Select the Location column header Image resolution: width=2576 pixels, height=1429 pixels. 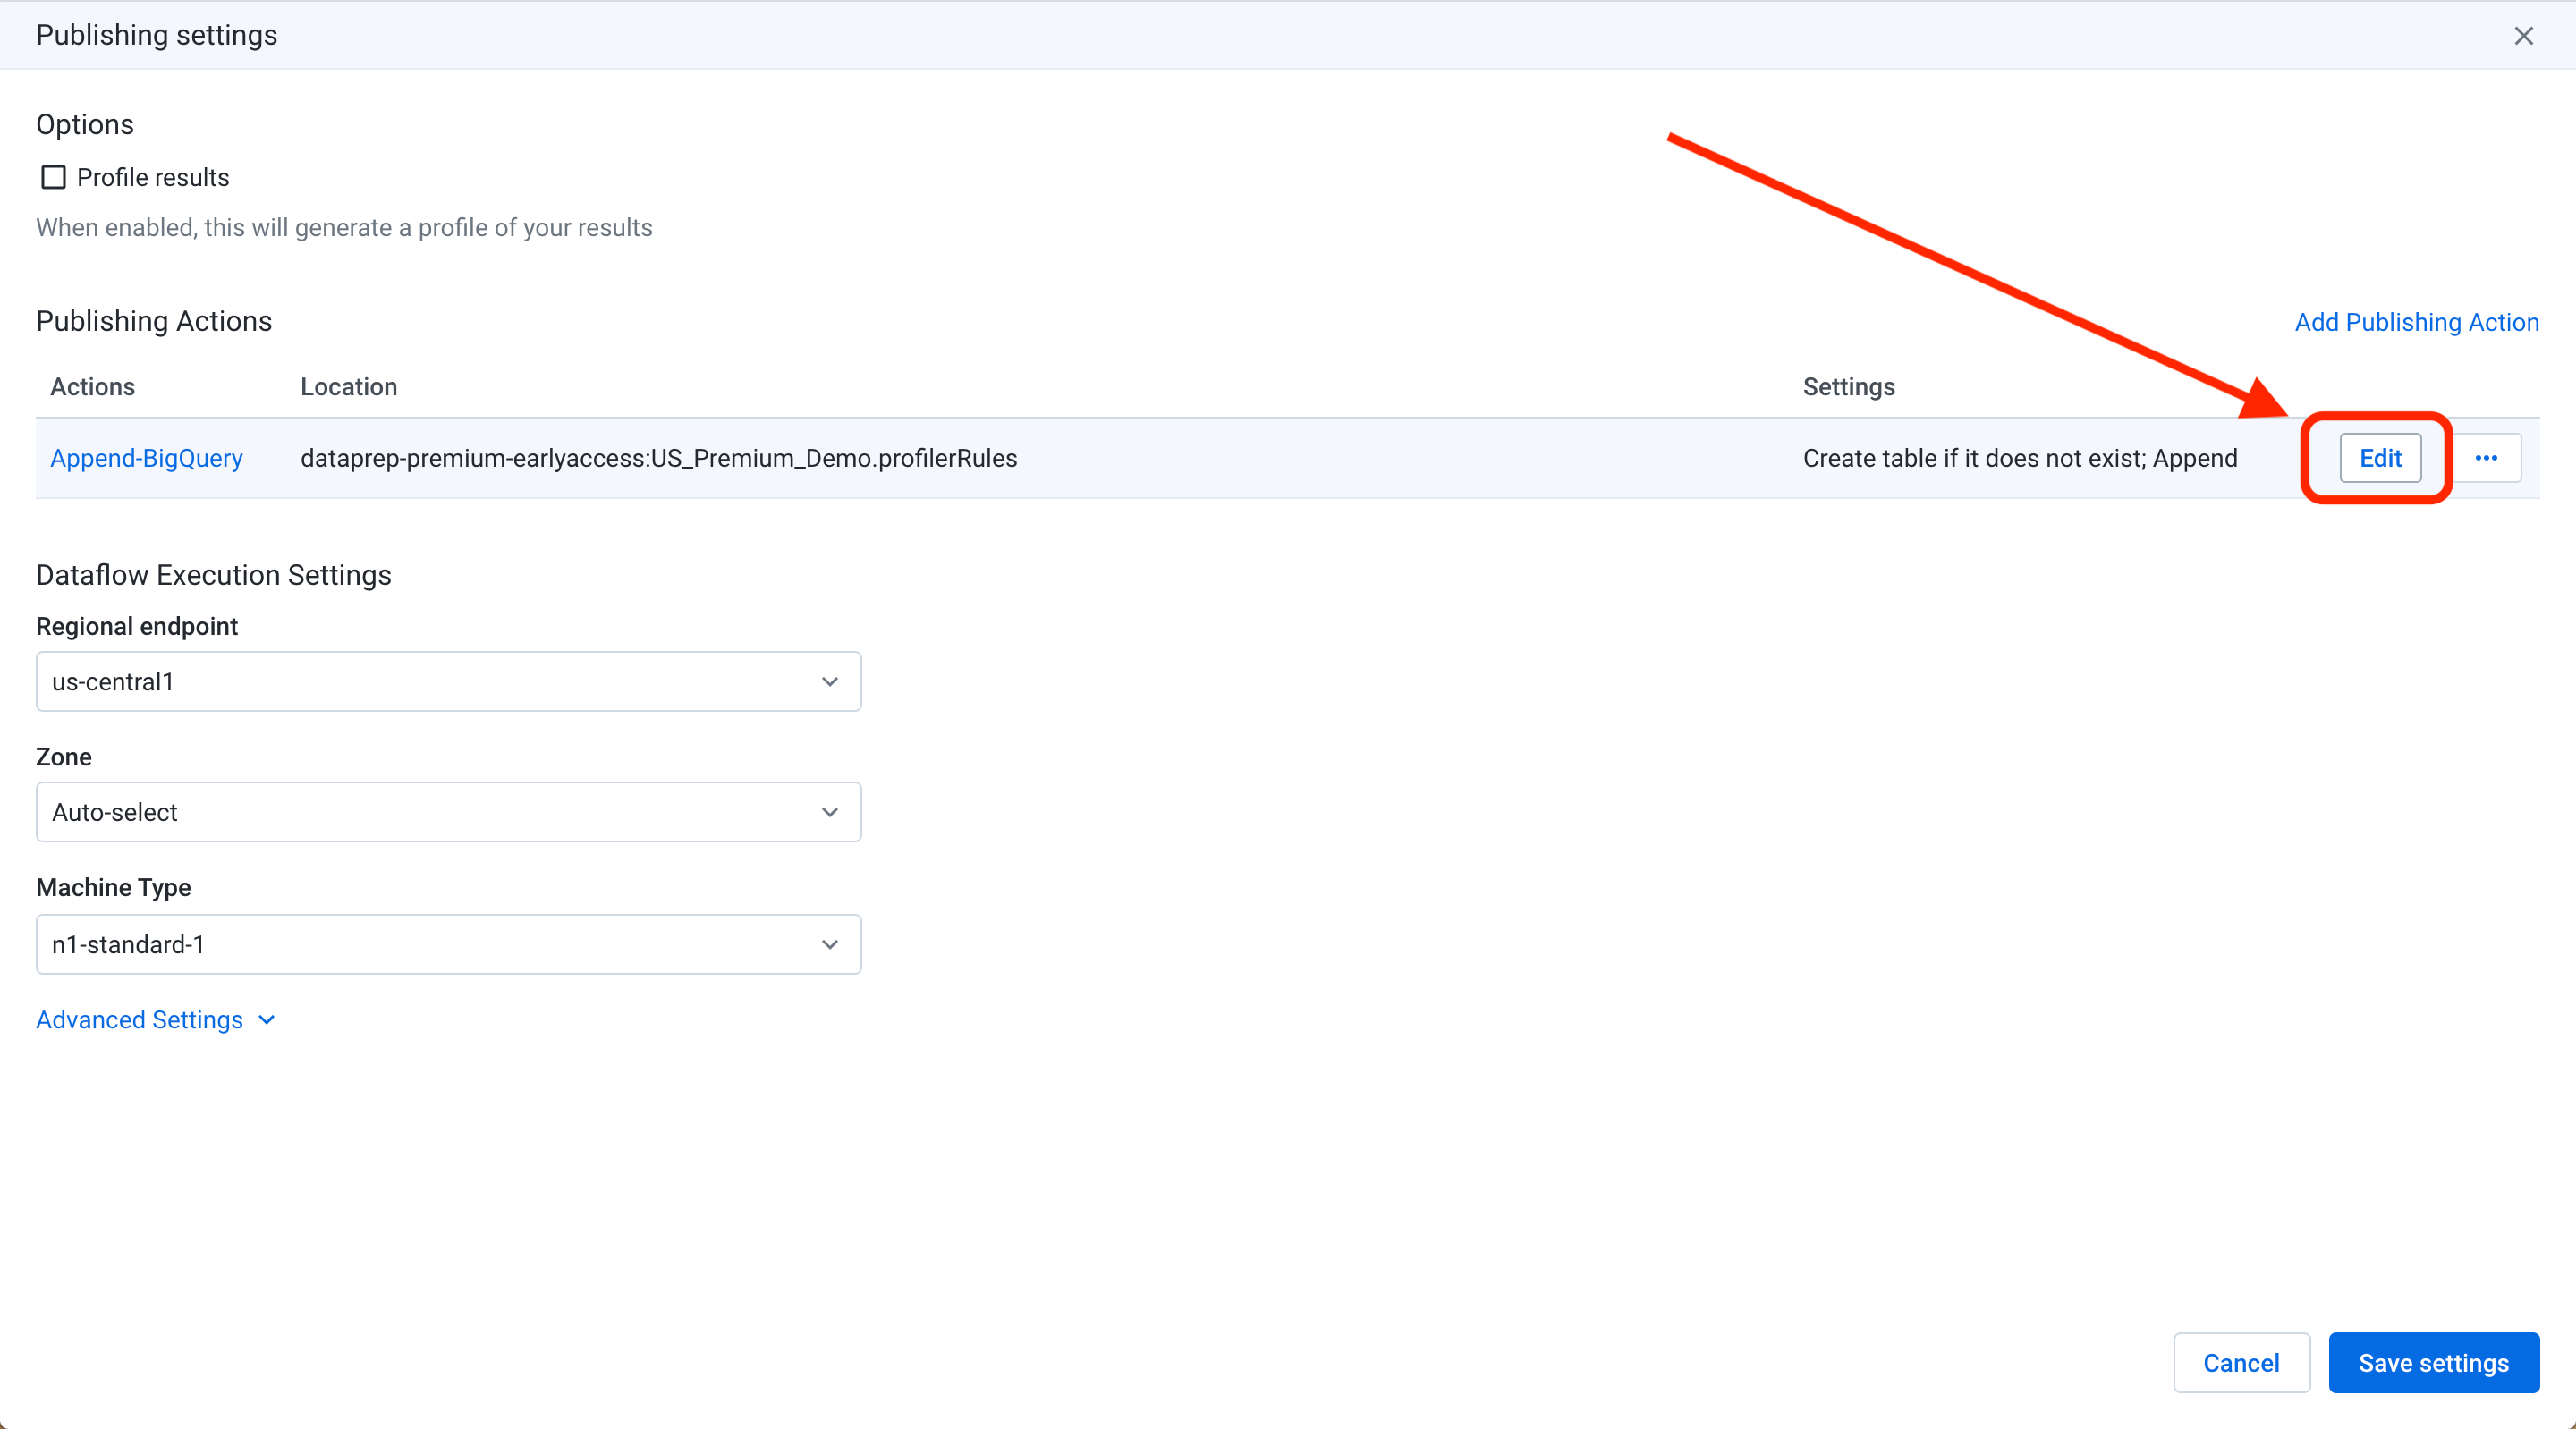pos(348,387)
